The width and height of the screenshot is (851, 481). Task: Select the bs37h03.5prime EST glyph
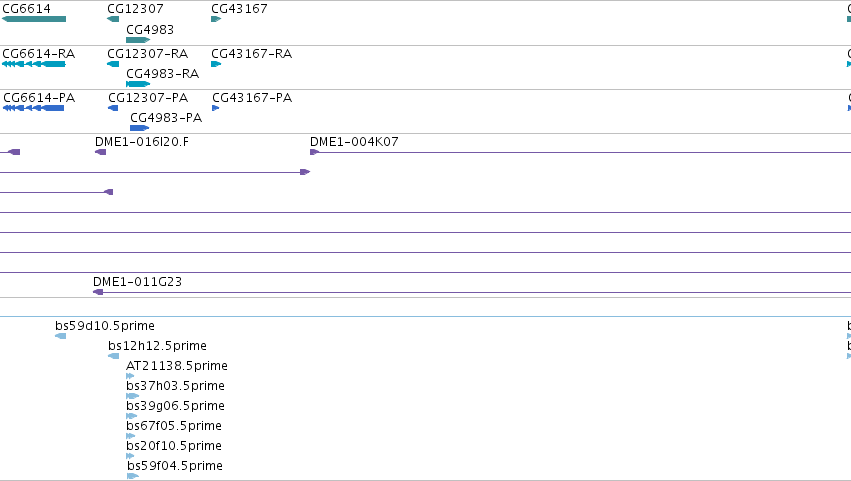132,396
